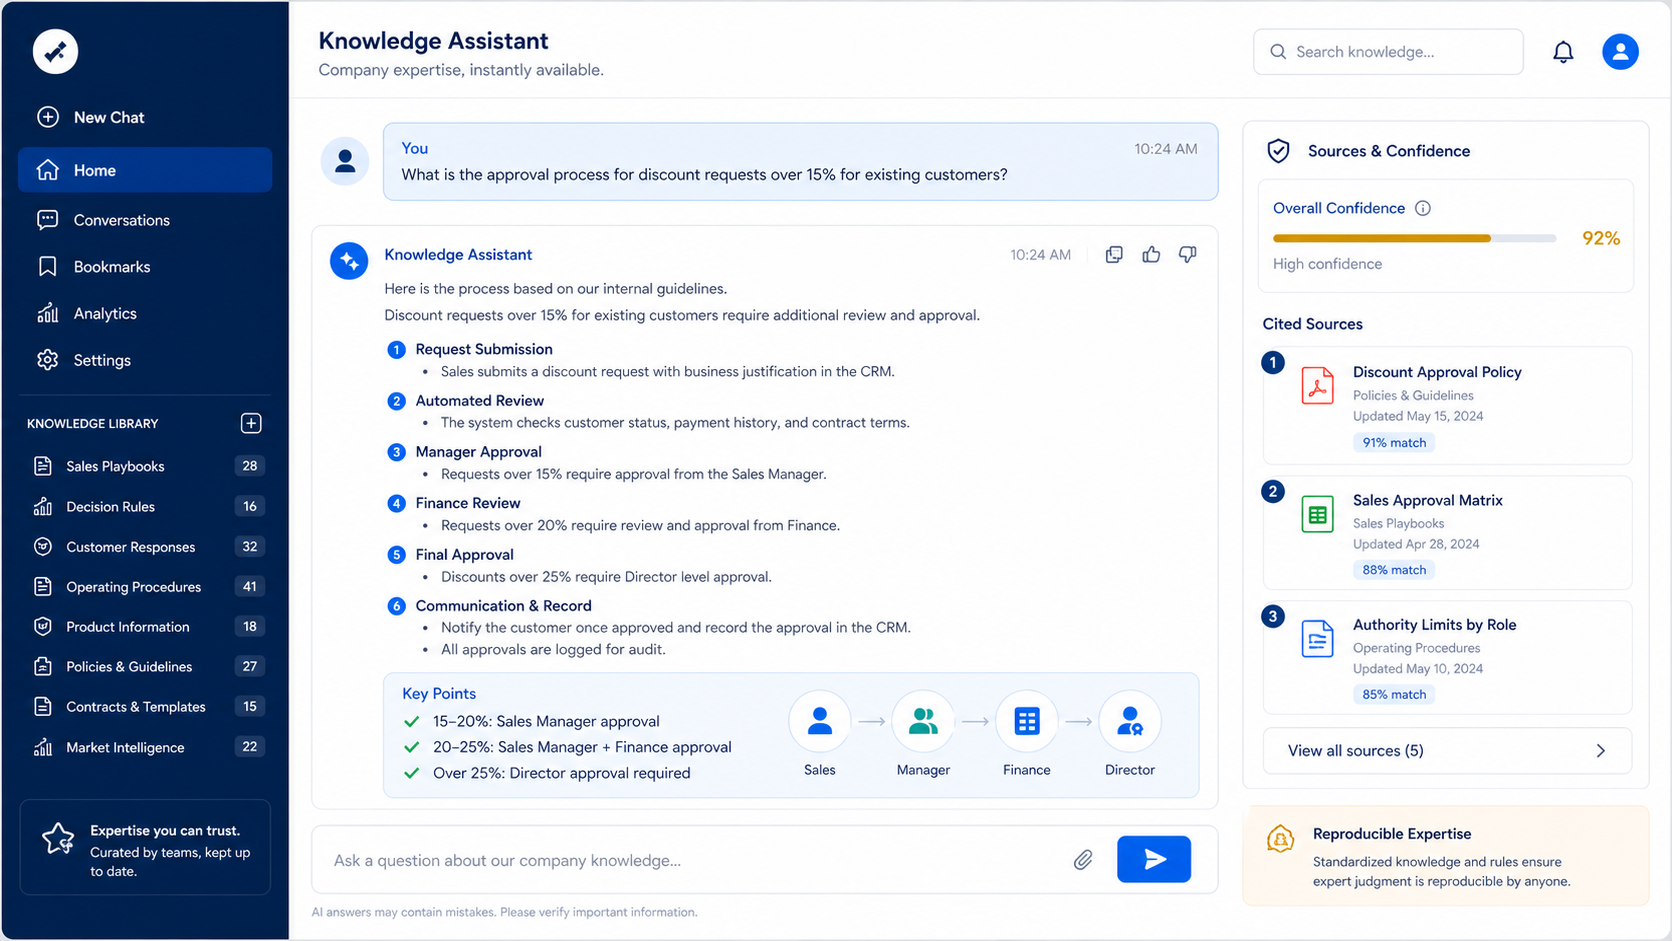Image resolution: width=1672 pixels, height=941 pixels.
Task: Click the Conversations chat bubble icon
Action: coord(47,220)
